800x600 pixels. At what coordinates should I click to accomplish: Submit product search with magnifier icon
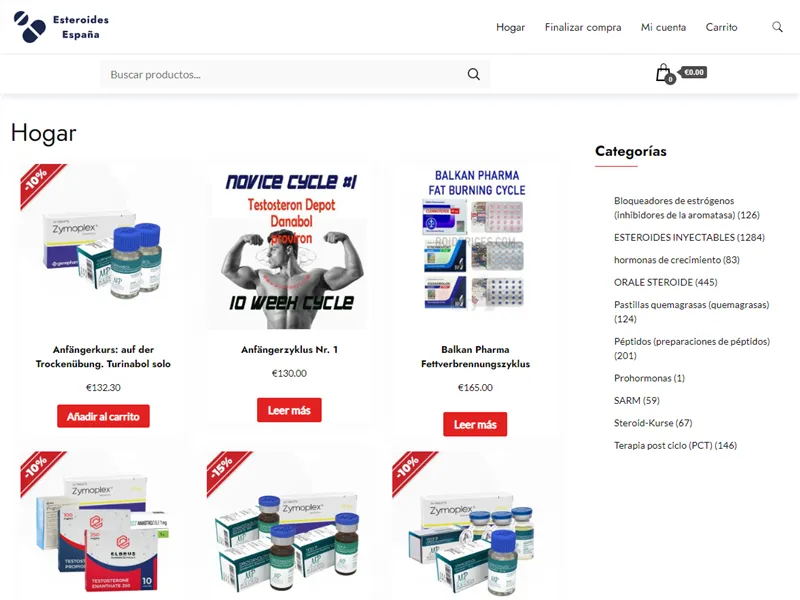click(x=473, y=74)
